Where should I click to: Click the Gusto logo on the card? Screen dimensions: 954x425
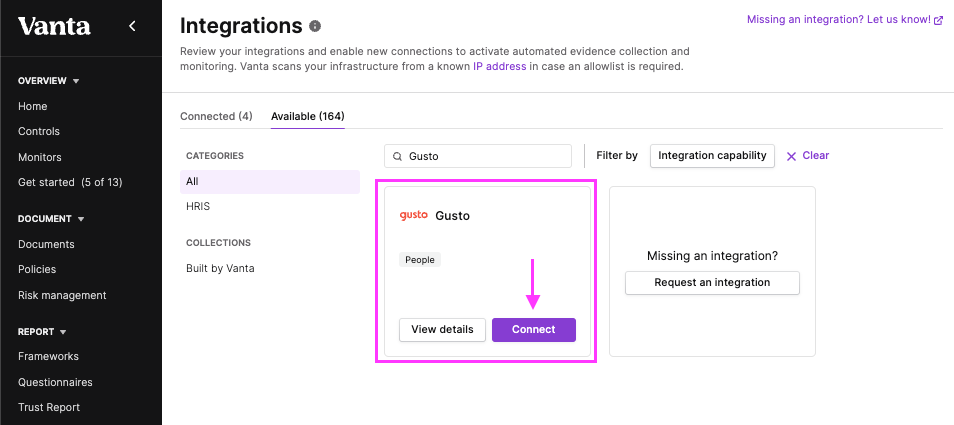coord(413,215)
